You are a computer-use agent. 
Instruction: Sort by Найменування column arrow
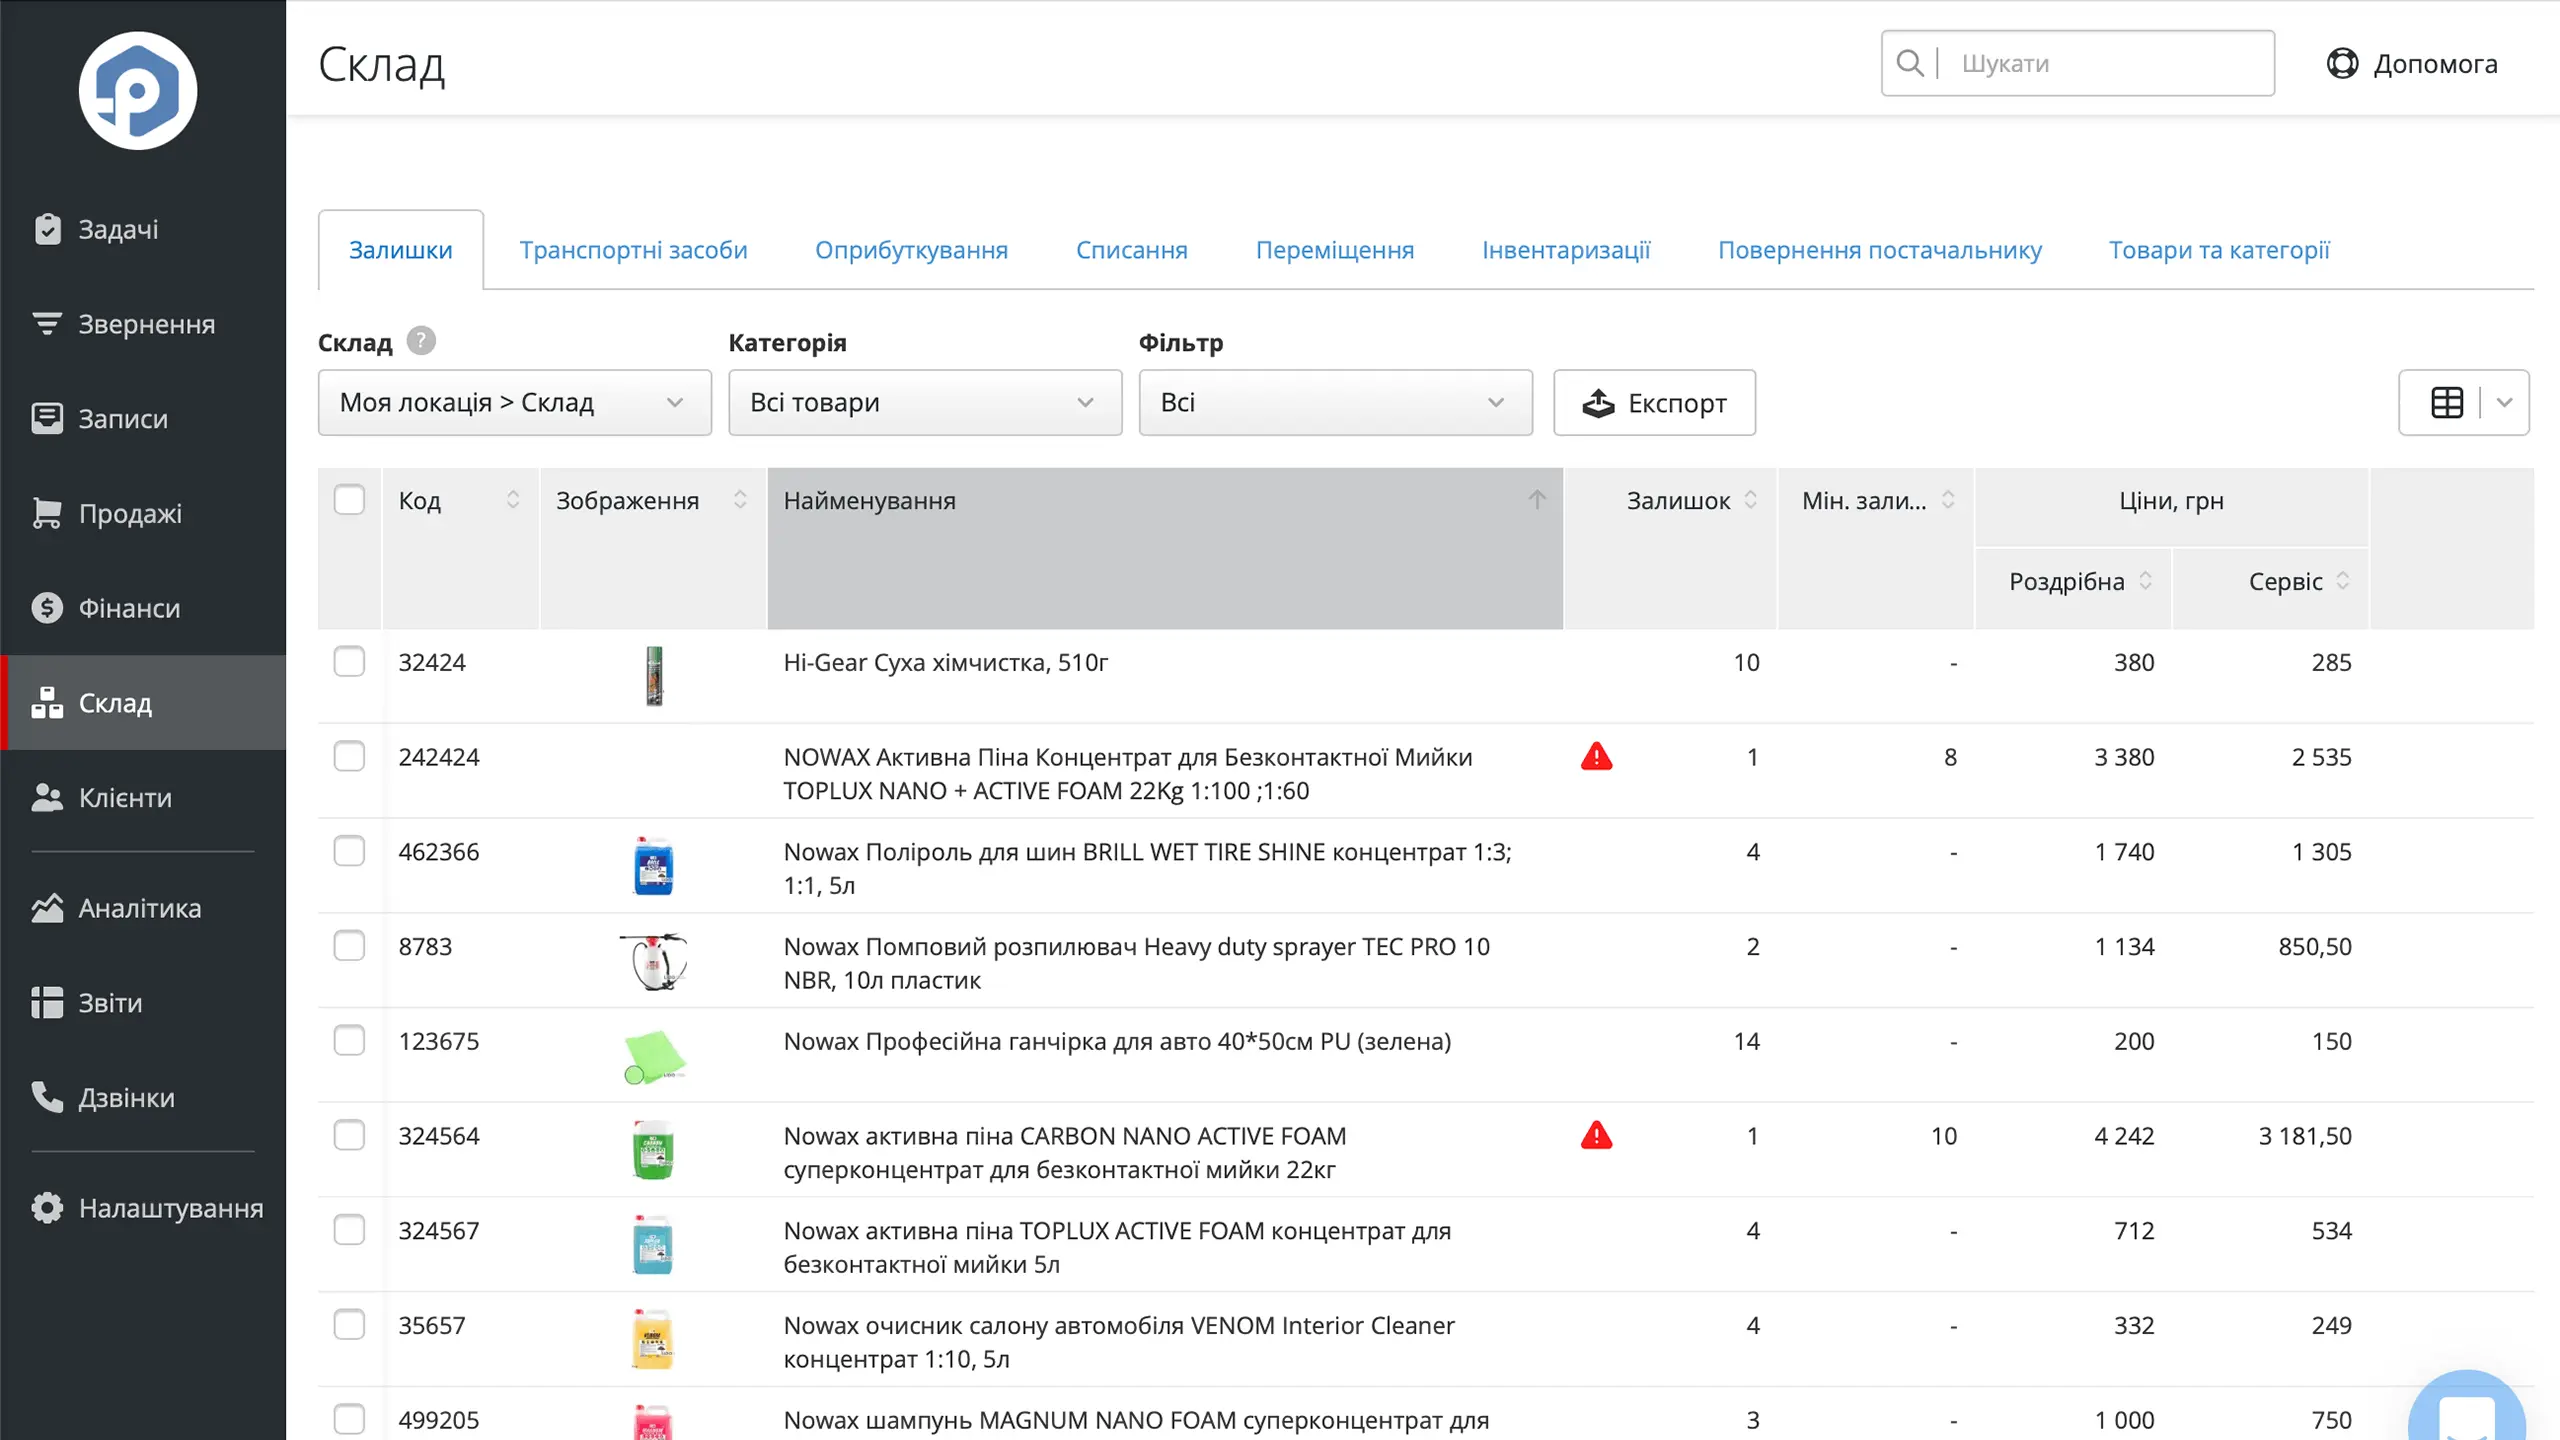[x=1537, y=500]
